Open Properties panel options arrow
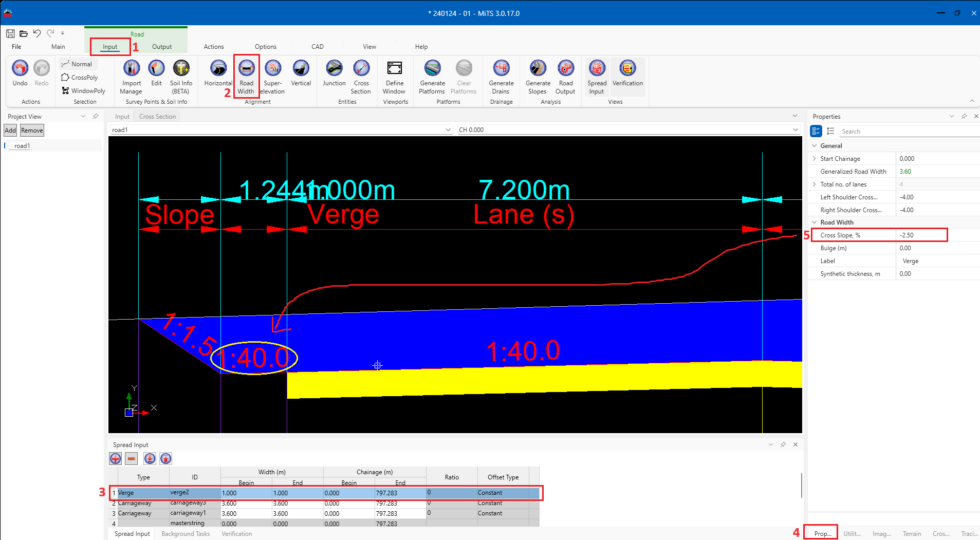Image resolution: width=980 pixels, height=540 pixels. pyautogui.click(x=951, y=116)
